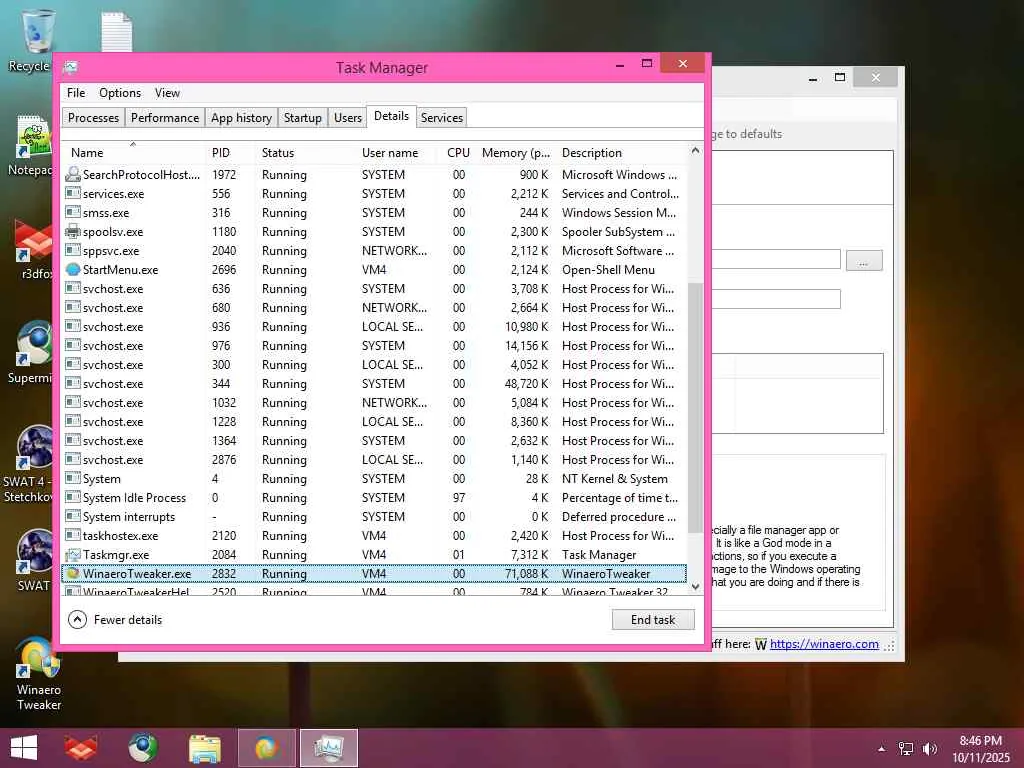
Task: Click the browse '...' button in Winaero Tweaker
Action: coord(864,261)
